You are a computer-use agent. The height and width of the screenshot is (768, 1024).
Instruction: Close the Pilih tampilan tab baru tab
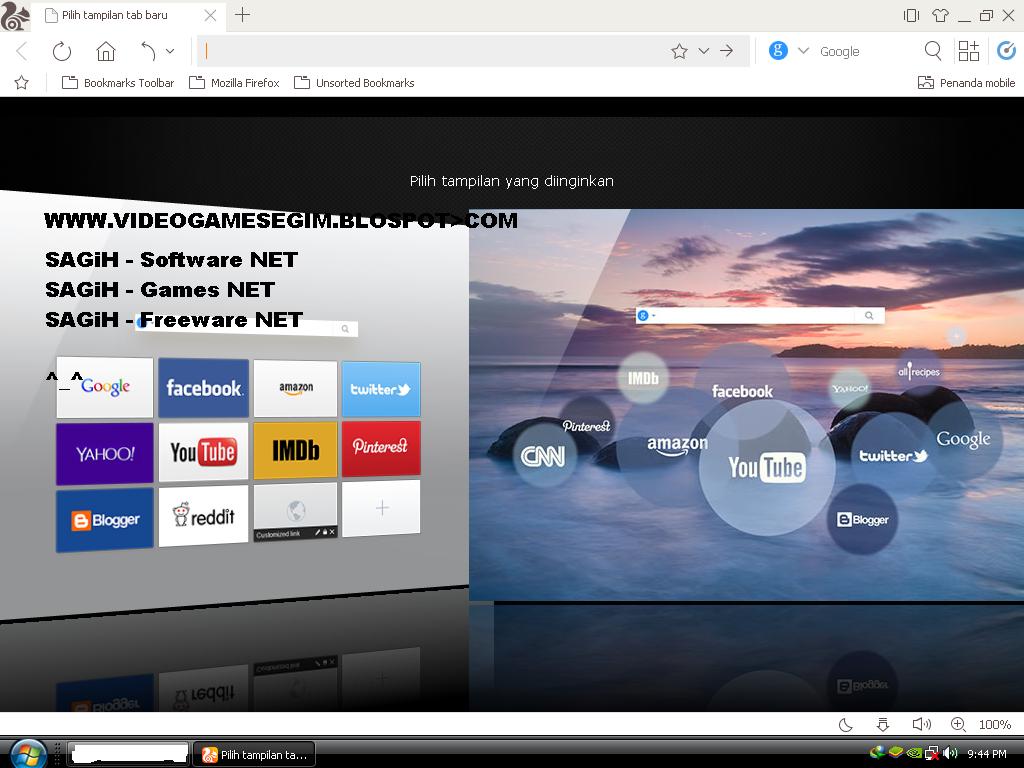click(210, 15)
